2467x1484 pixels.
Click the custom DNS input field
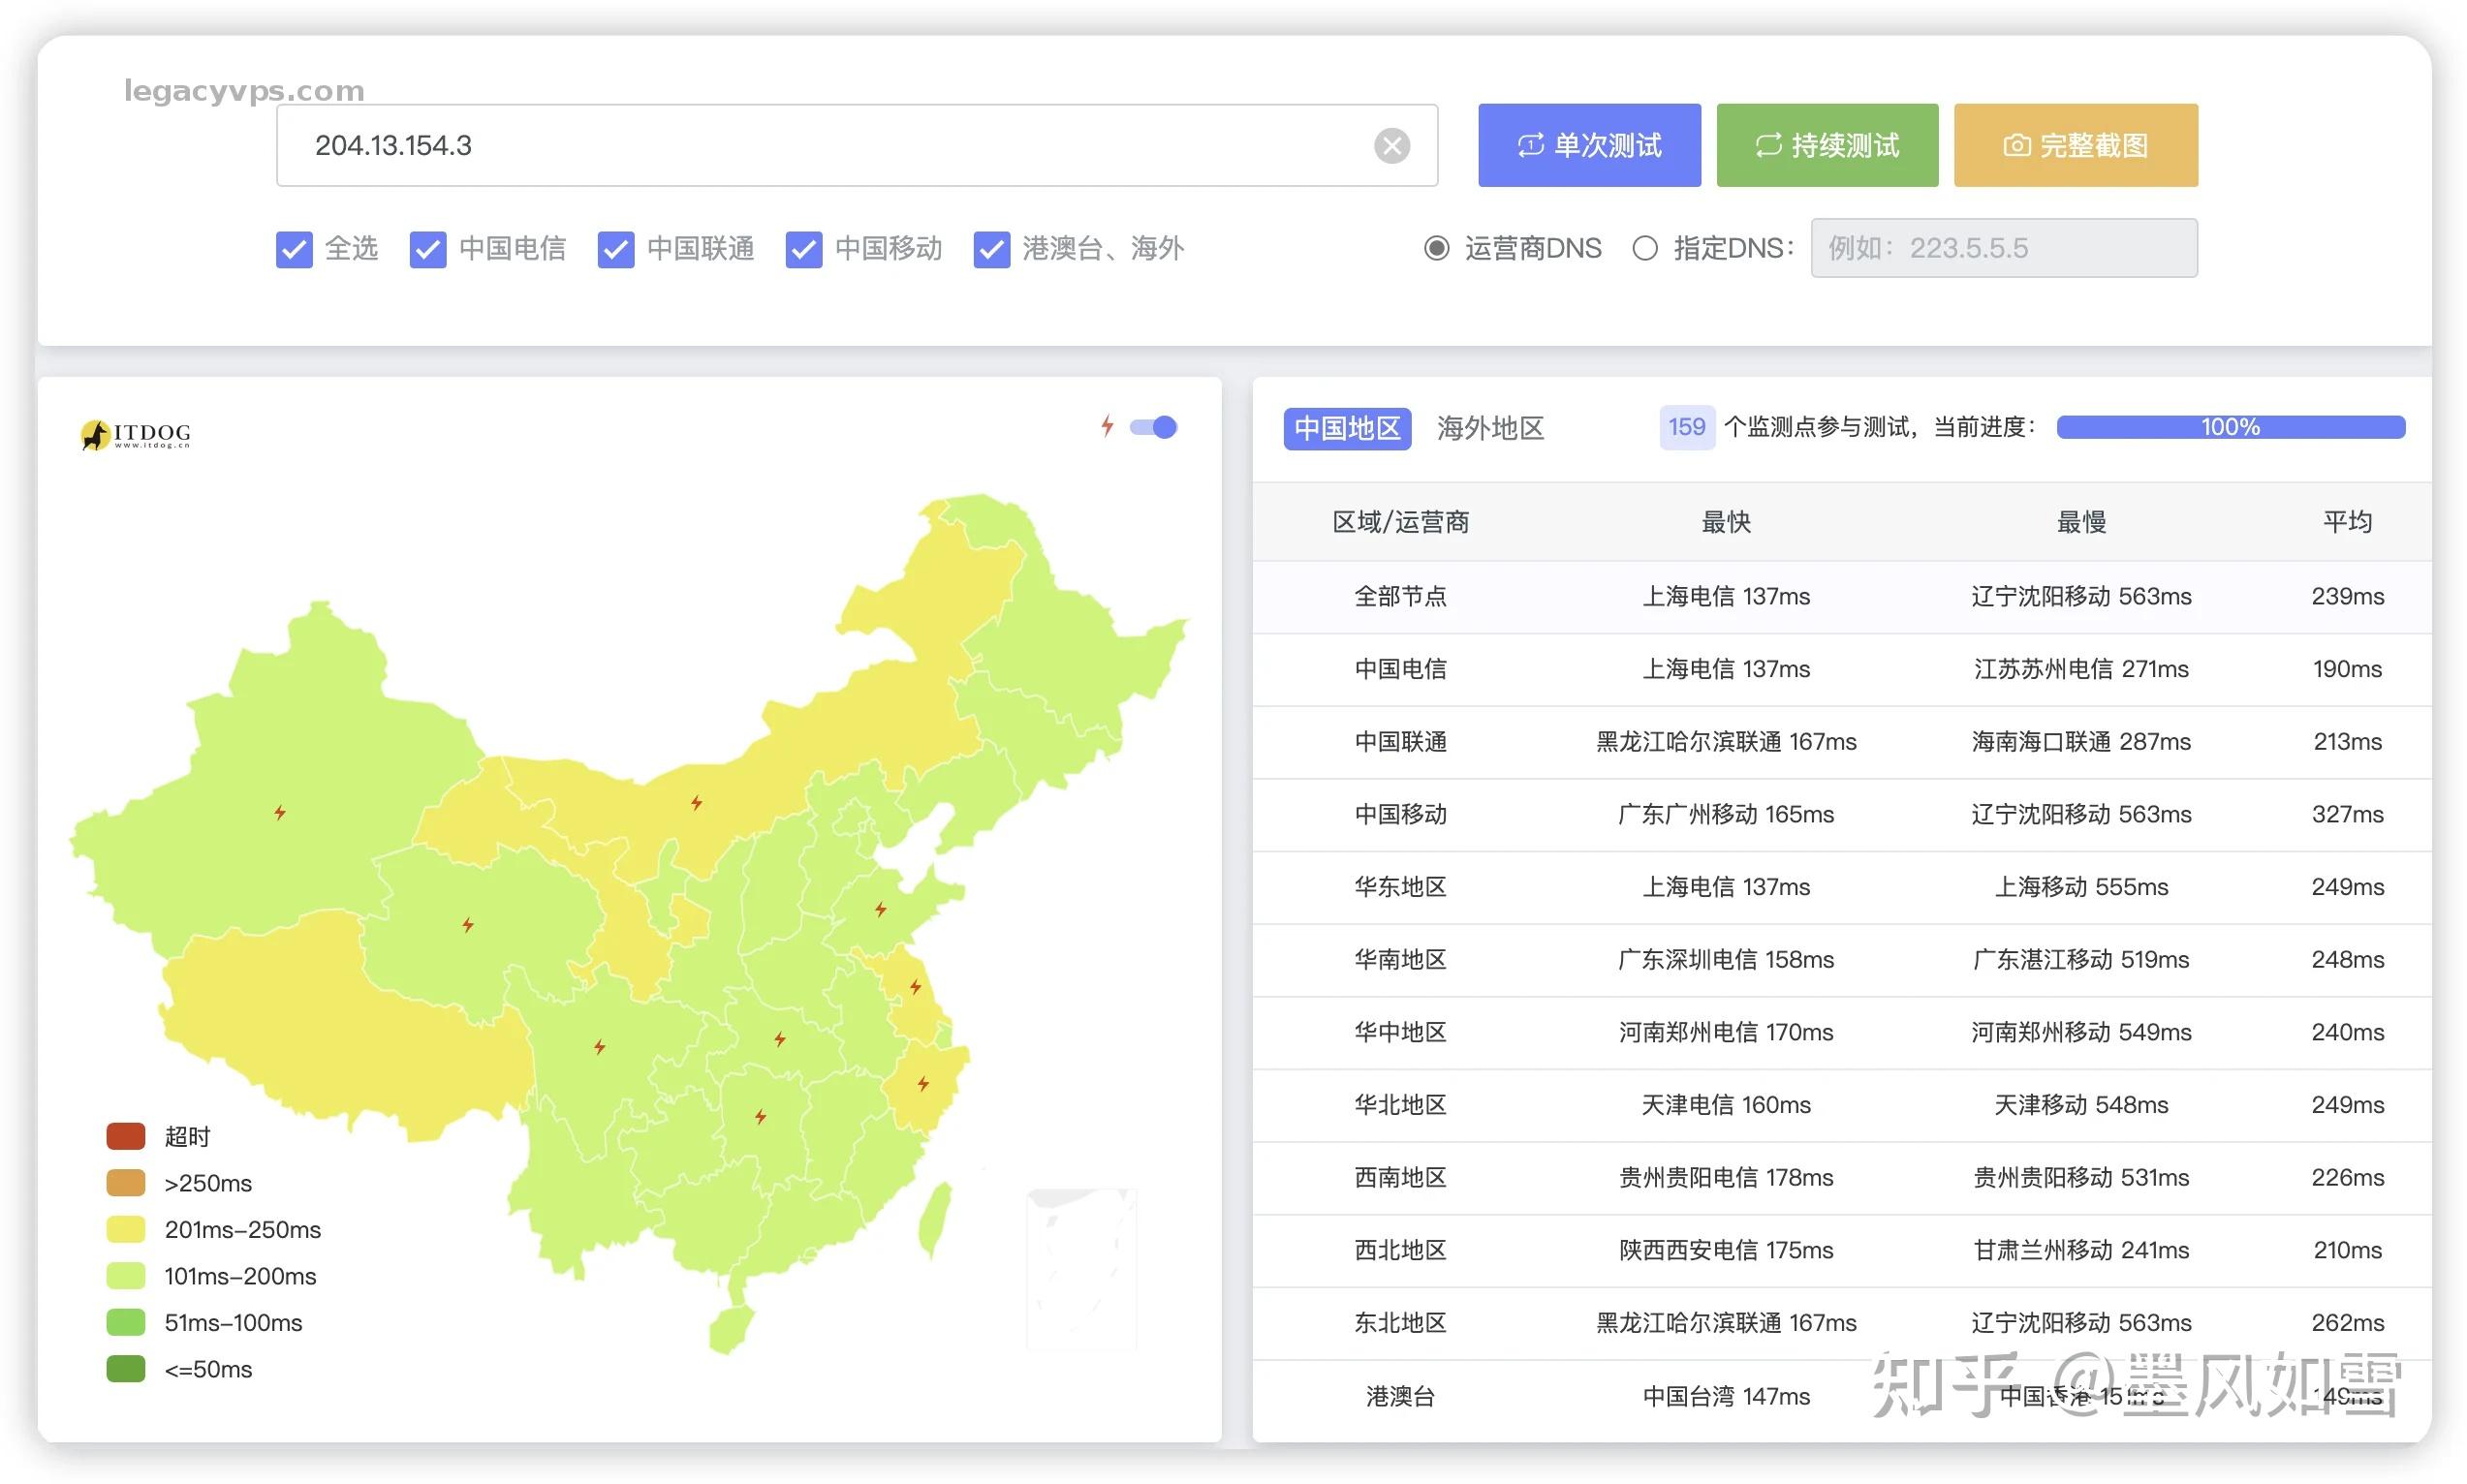point(2004,248)
